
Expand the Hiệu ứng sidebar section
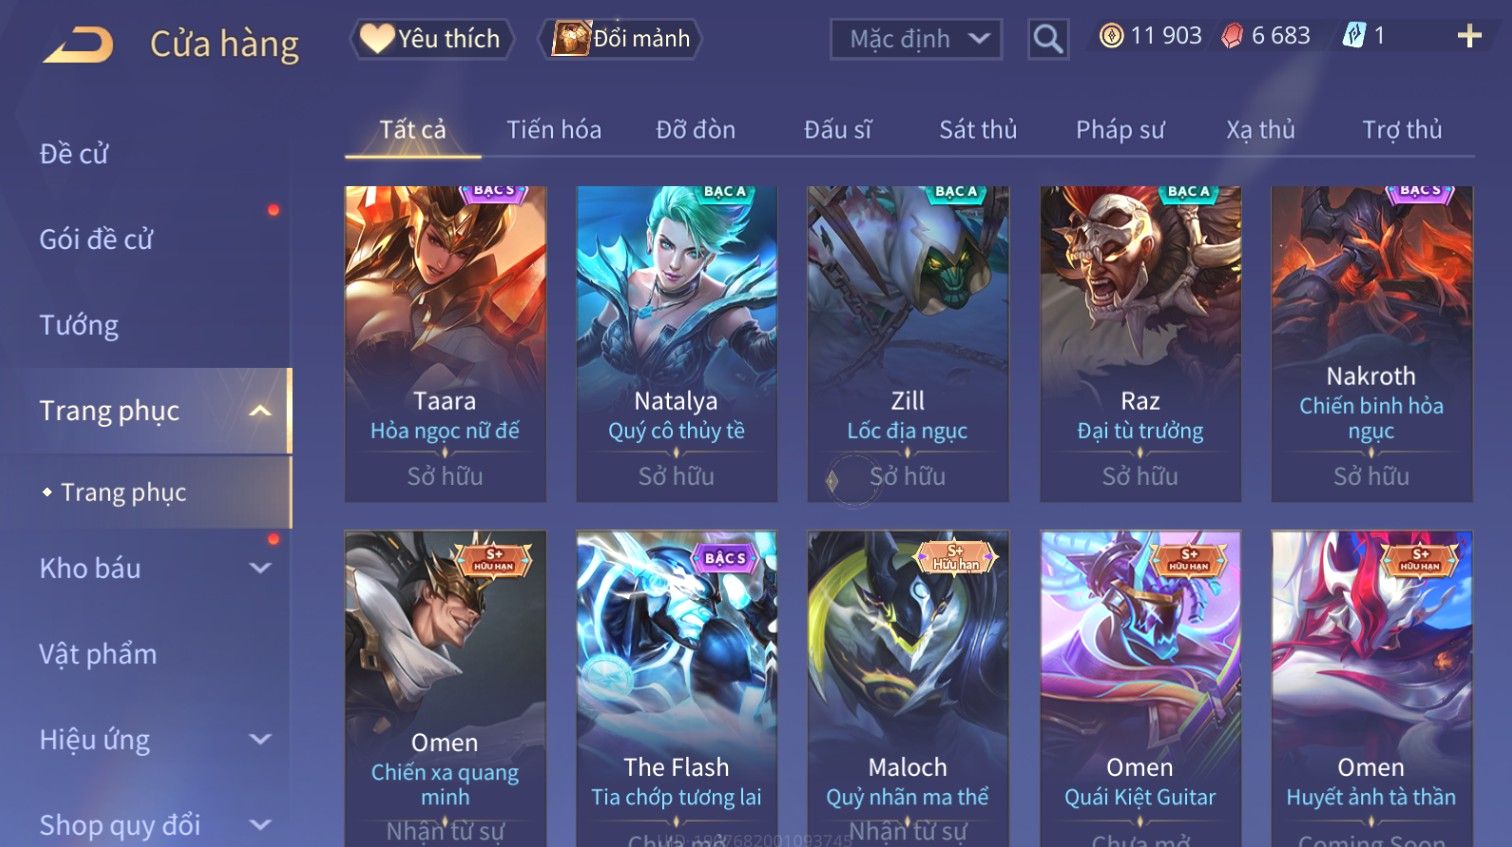(x=260, y=739)
